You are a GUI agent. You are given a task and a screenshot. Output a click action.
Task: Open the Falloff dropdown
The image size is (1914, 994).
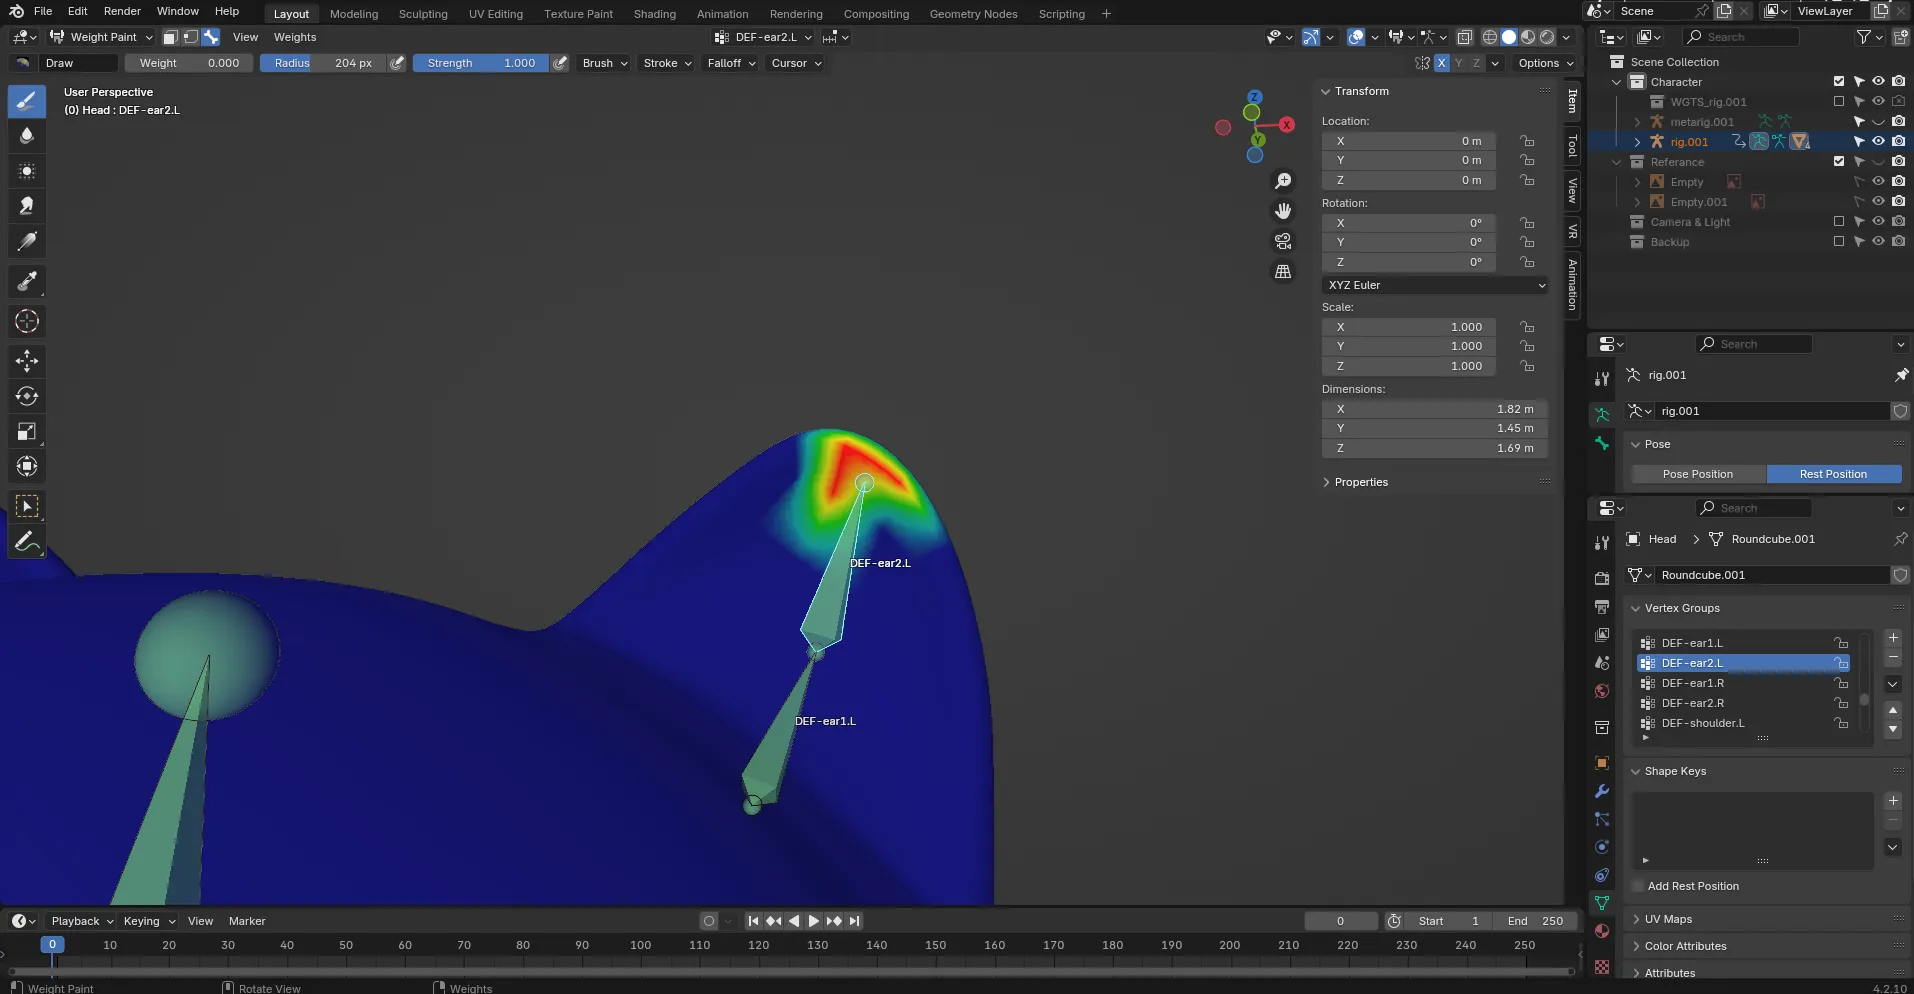click(x=731, y=63)
